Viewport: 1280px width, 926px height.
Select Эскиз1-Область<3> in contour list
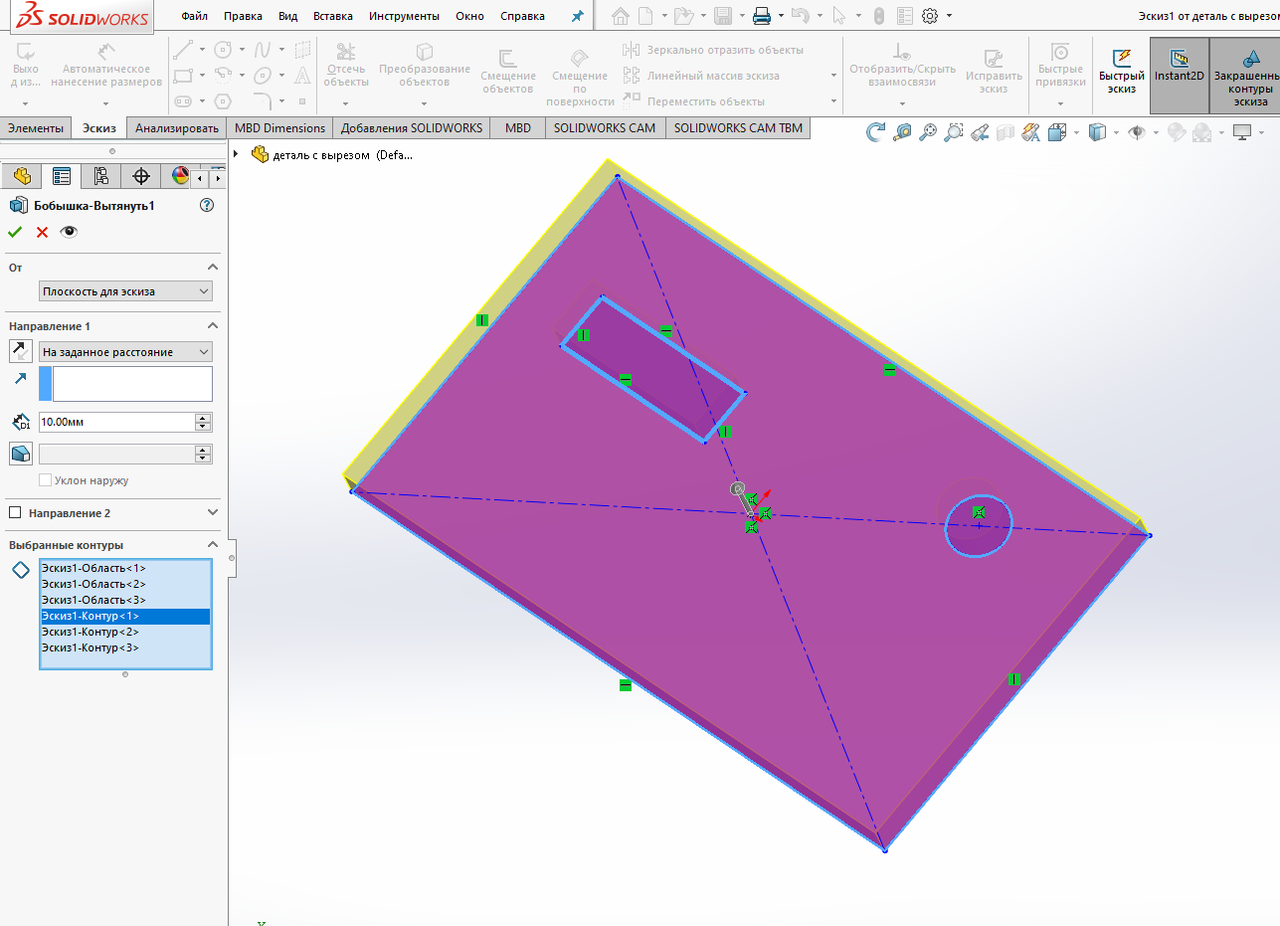[x=125, y=600]
